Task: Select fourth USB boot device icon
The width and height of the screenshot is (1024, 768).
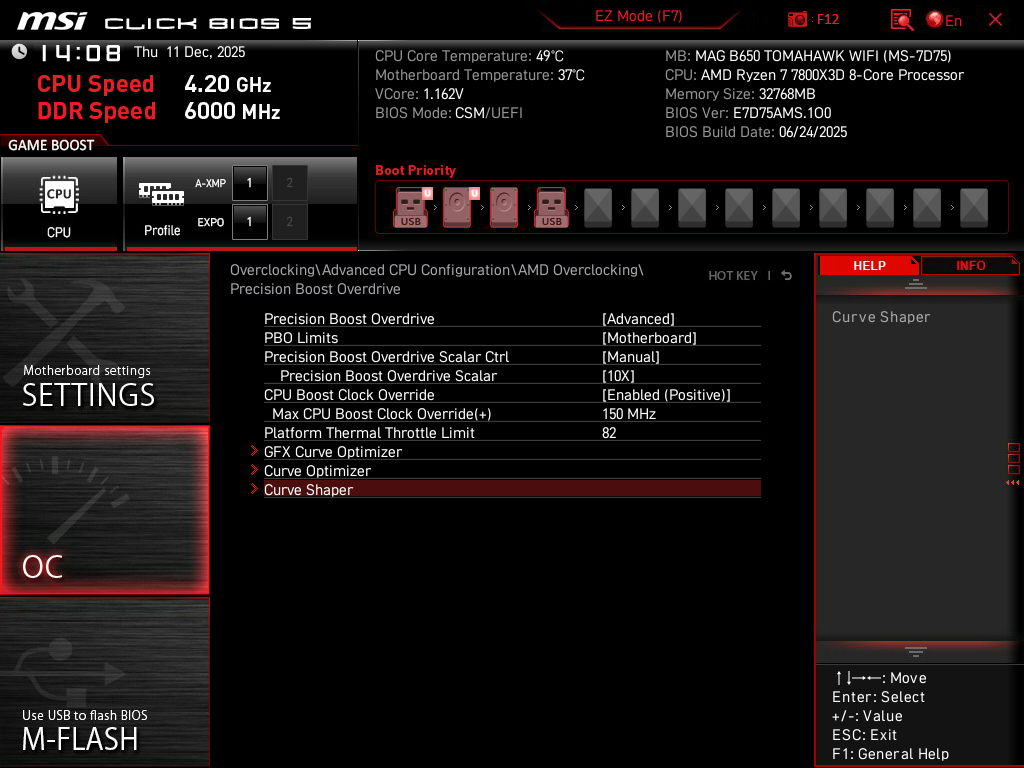Action: coord(552,207)
